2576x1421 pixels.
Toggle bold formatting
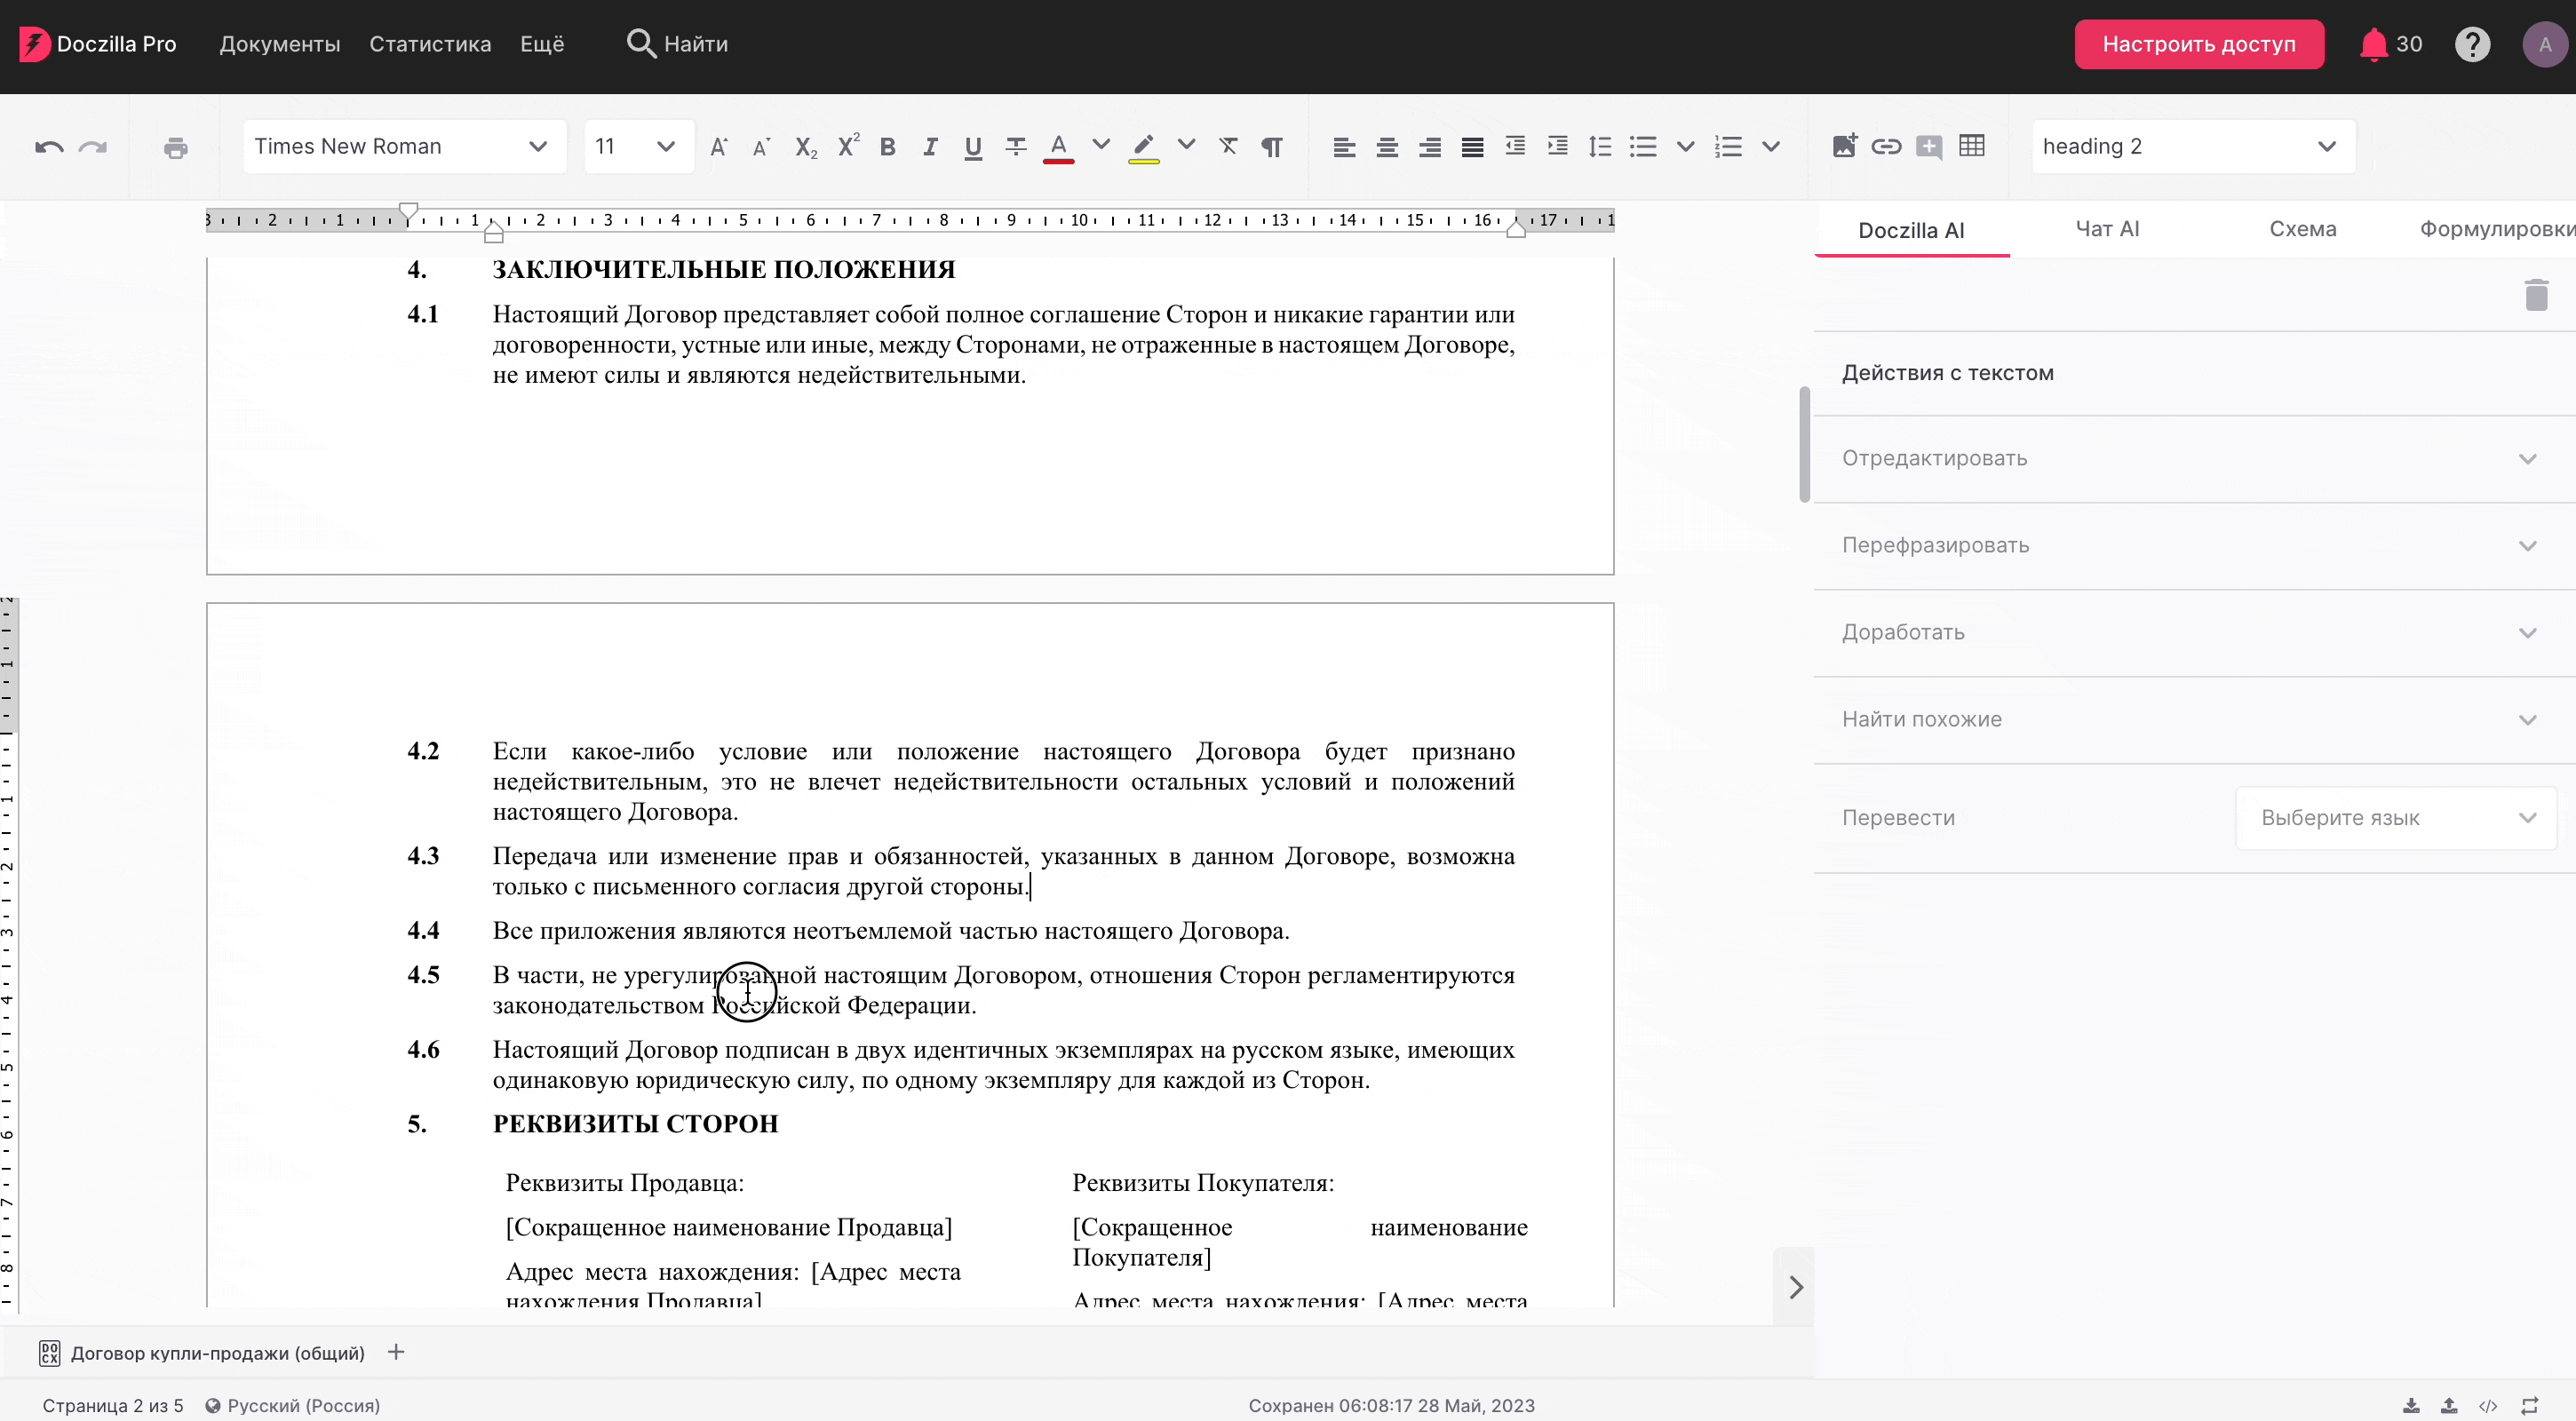[x=888, y=147]
